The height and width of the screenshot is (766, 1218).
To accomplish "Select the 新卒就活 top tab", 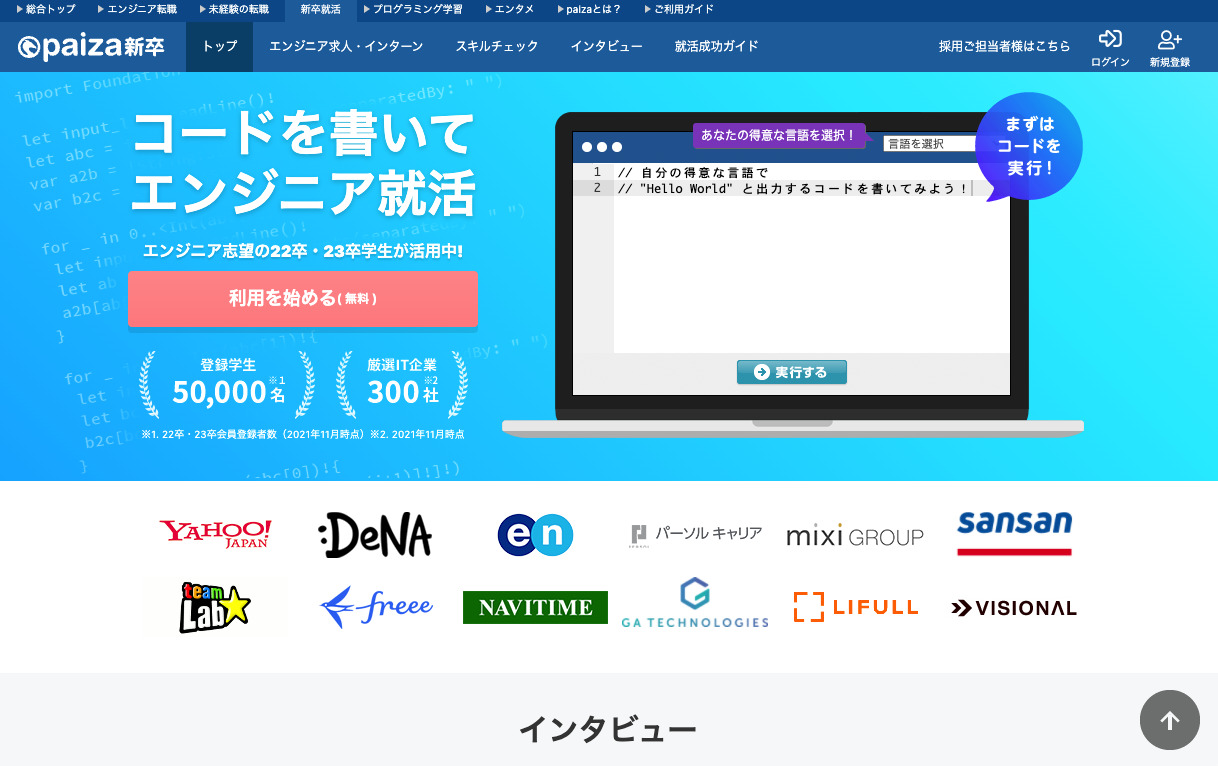I will pyautogui.click(x=320, y=10).
